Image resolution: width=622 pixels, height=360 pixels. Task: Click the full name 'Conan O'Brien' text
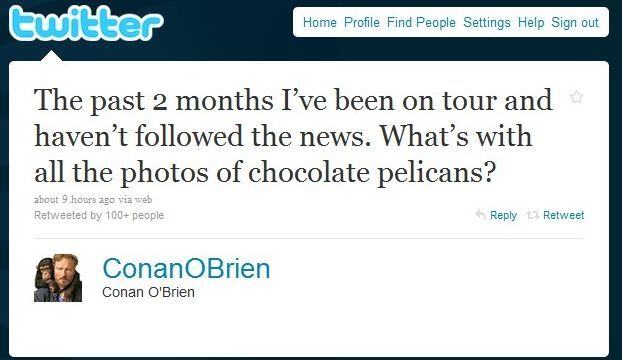click(x=148, y=292)
